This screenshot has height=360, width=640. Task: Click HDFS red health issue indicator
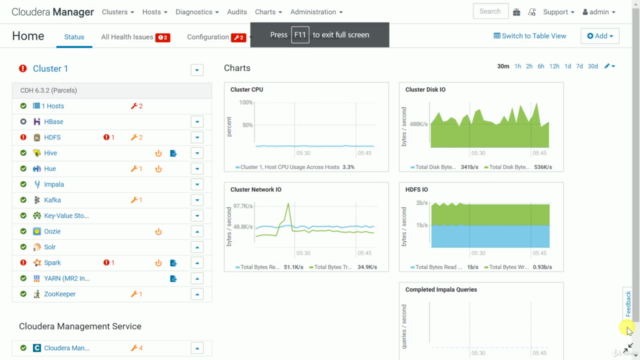click(x=109, y=138)
